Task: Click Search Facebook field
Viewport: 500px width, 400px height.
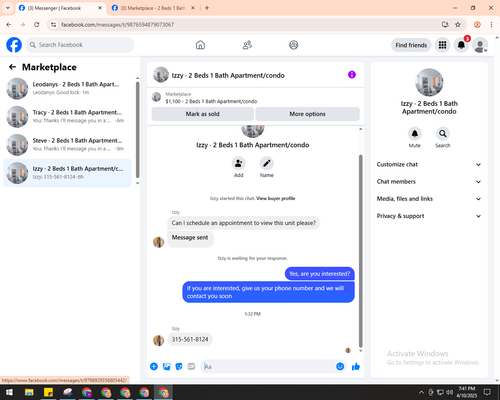Action: (x=80, y=45)
